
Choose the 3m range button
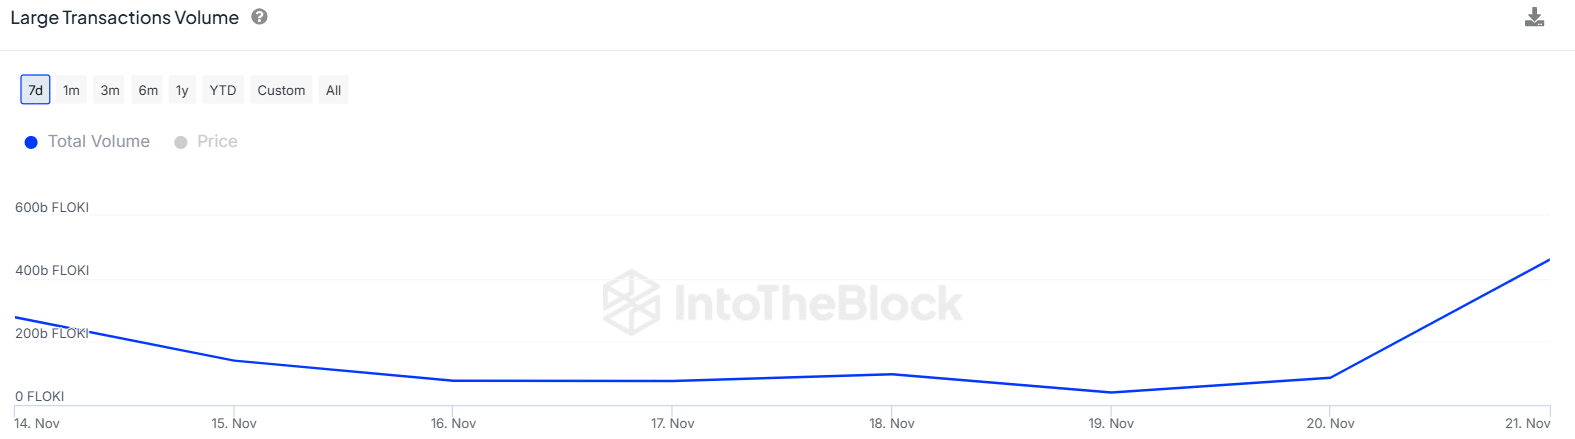[110, 90]
